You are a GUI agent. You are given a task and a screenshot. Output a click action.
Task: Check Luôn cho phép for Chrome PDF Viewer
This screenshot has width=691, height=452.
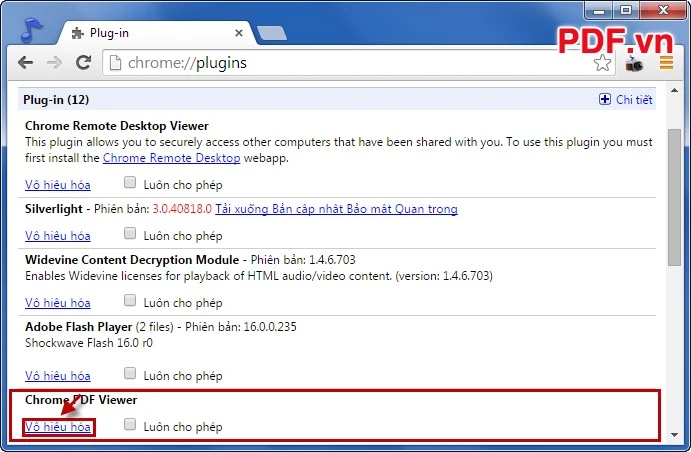pos(130,424)
